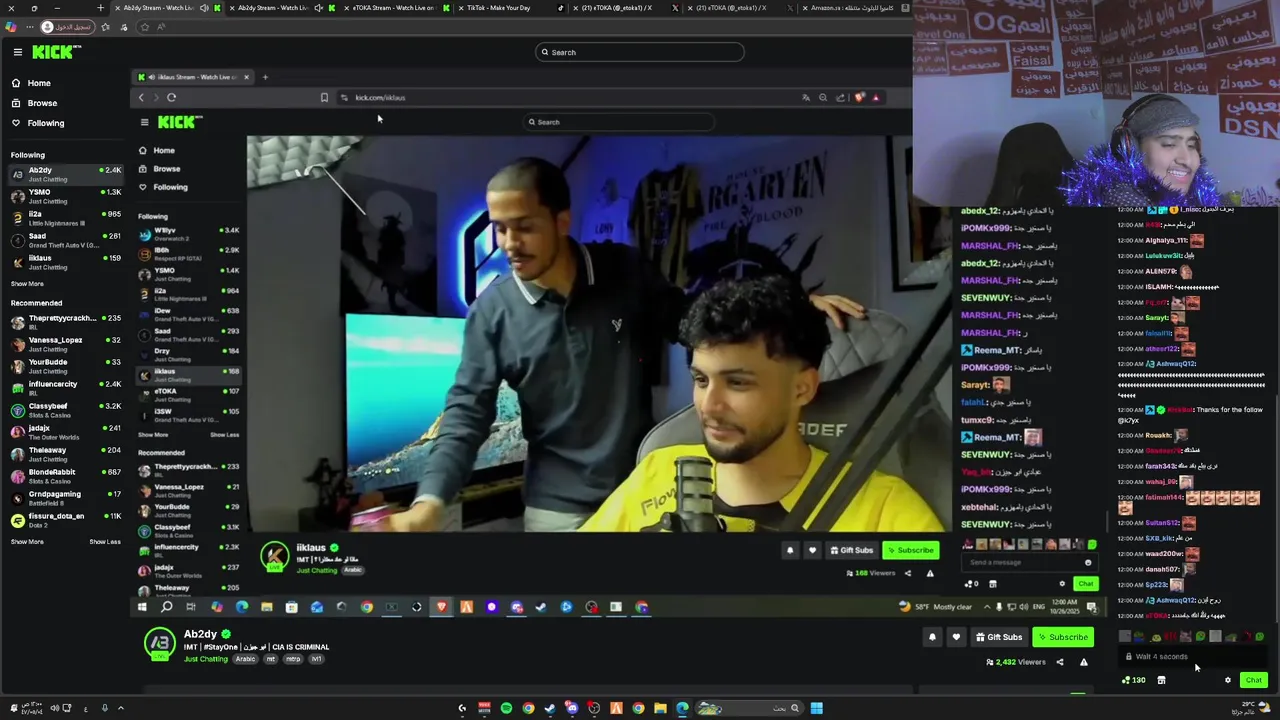
Task: Share the Ab2dy stream
Action: 1060,662
